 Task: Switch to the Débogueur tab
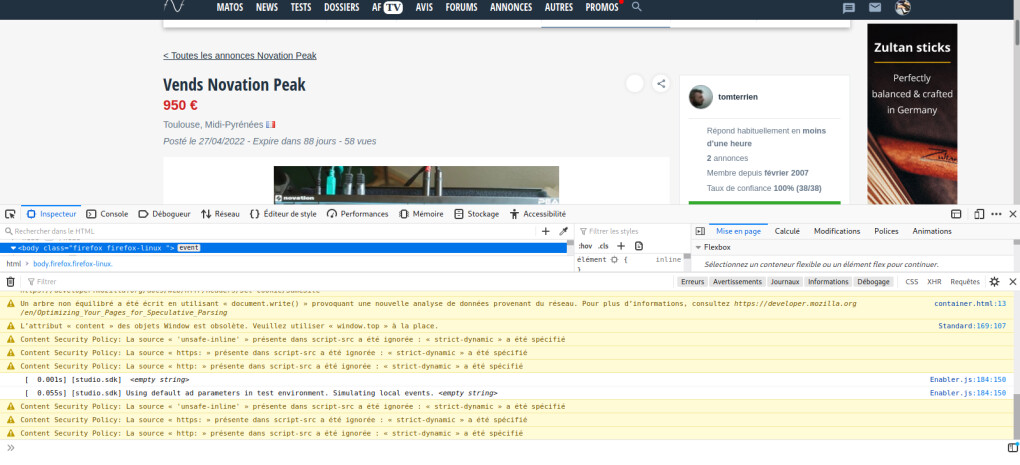point(165,214)
